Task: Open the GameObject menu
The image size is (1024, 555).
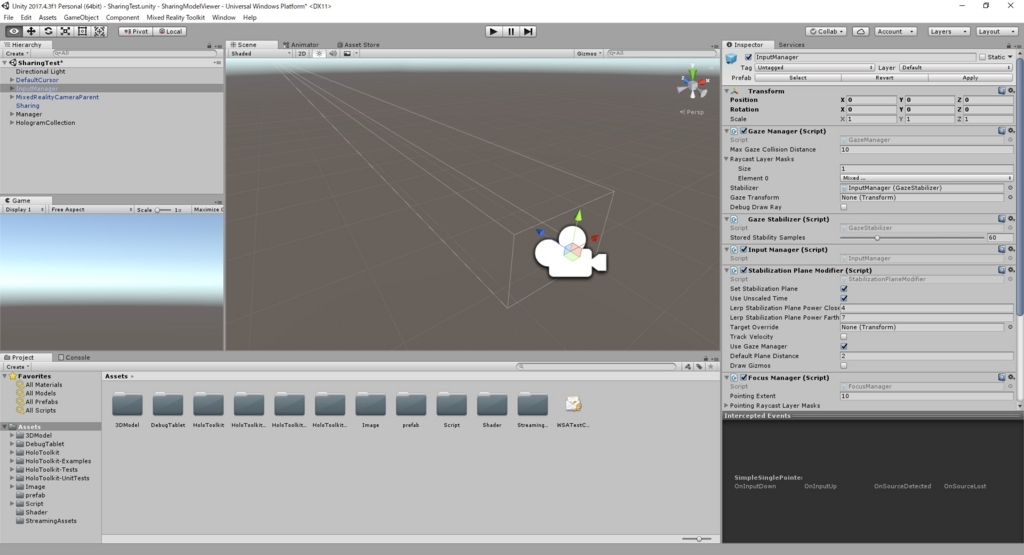Action: tap(81, 18)
